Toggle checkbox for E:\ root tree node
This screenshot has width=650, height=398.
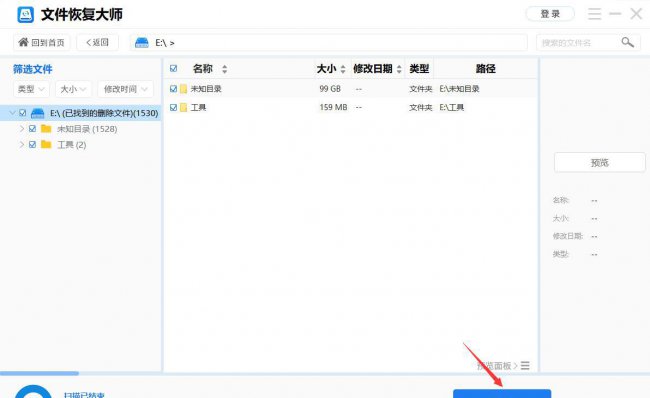23,113
